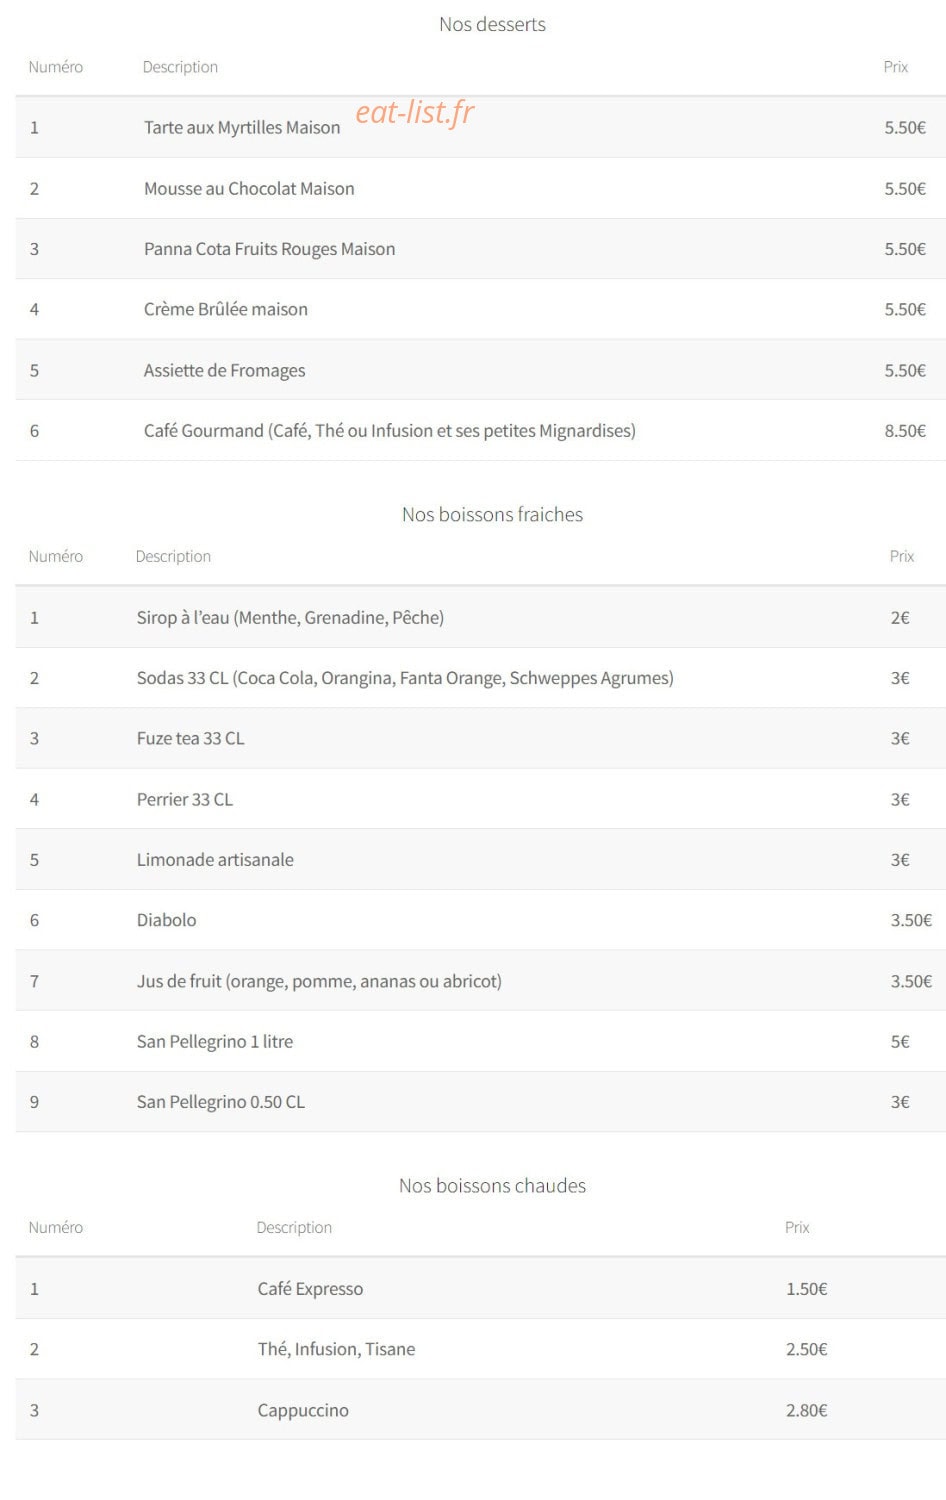Image resolution: width=946 pixels, height=1500 pixels.
Task: Select San Pellegrino 1 litre
Action: [x=215, y=1041]
